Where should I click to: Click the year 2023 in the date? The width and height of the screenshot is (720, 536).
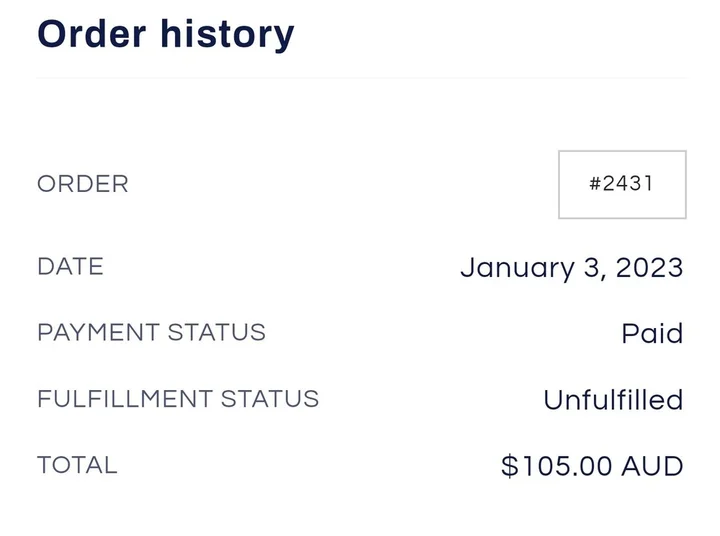tap(649, 268)
